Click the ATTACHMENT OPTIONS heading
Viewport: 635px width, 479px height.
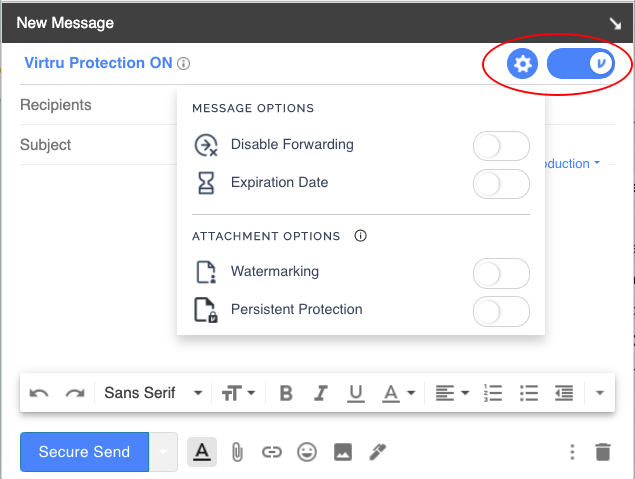[x=266, y=236]
